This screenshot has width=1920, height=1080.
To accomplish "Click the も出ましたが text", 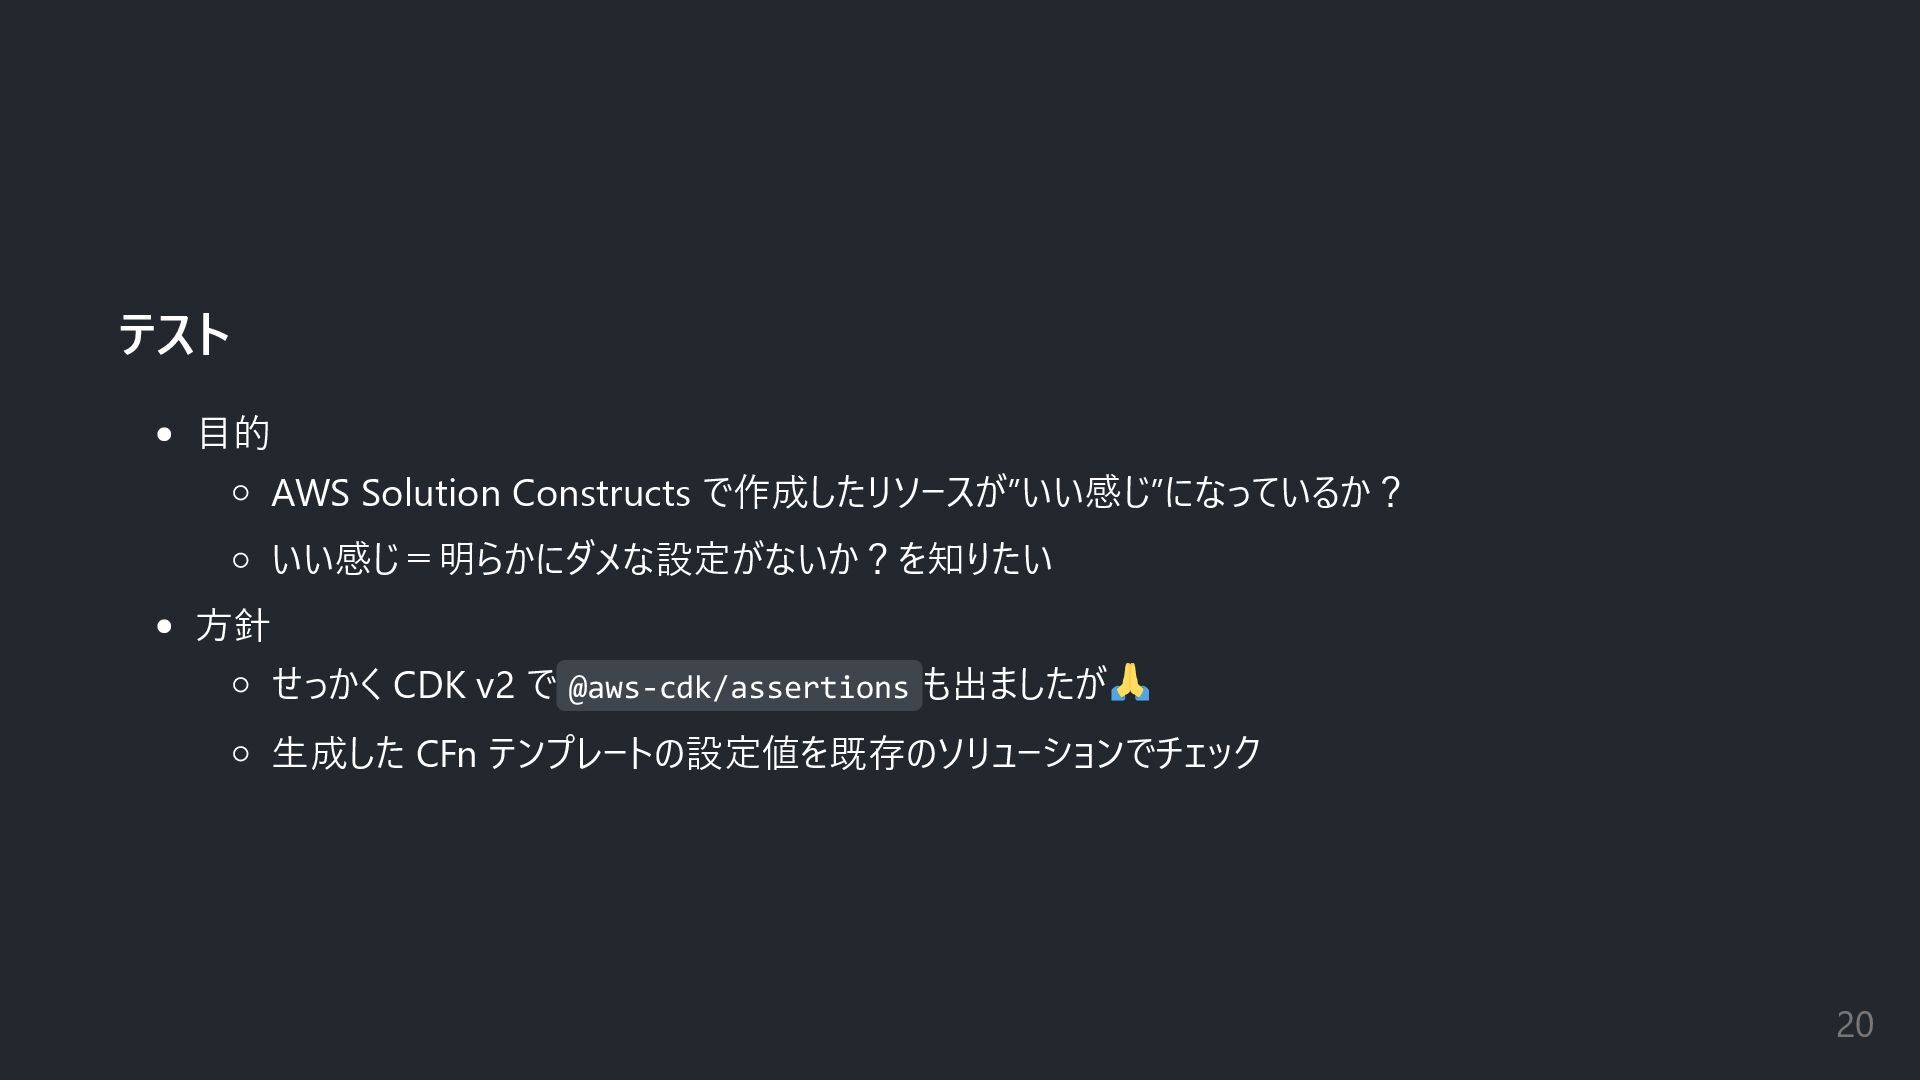I will 1015,685.
